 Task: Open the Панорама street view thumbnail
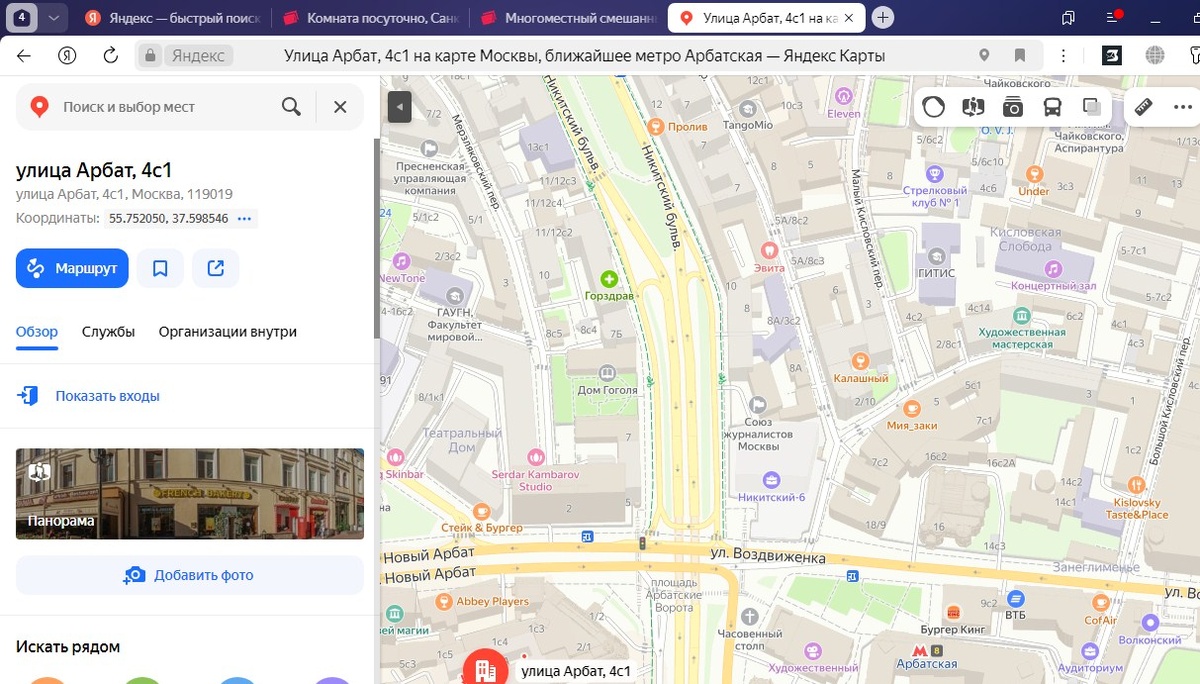coord(190,494)
